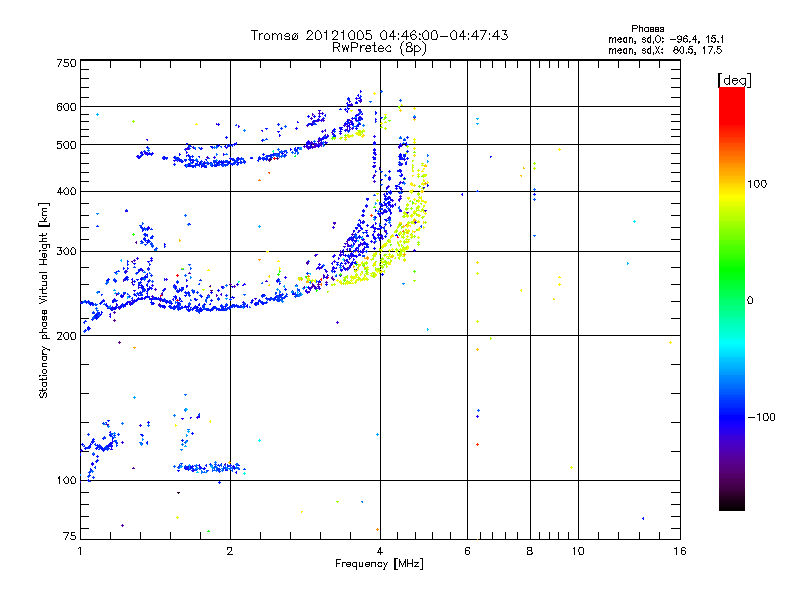Click the x-axis '10' tick label
The image size is (800, 600).
pyautogui.click(x=578, y=551)
